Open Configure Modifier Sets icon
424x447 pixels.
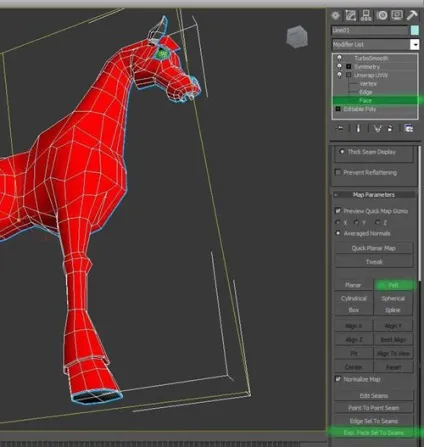pos(409,128)
